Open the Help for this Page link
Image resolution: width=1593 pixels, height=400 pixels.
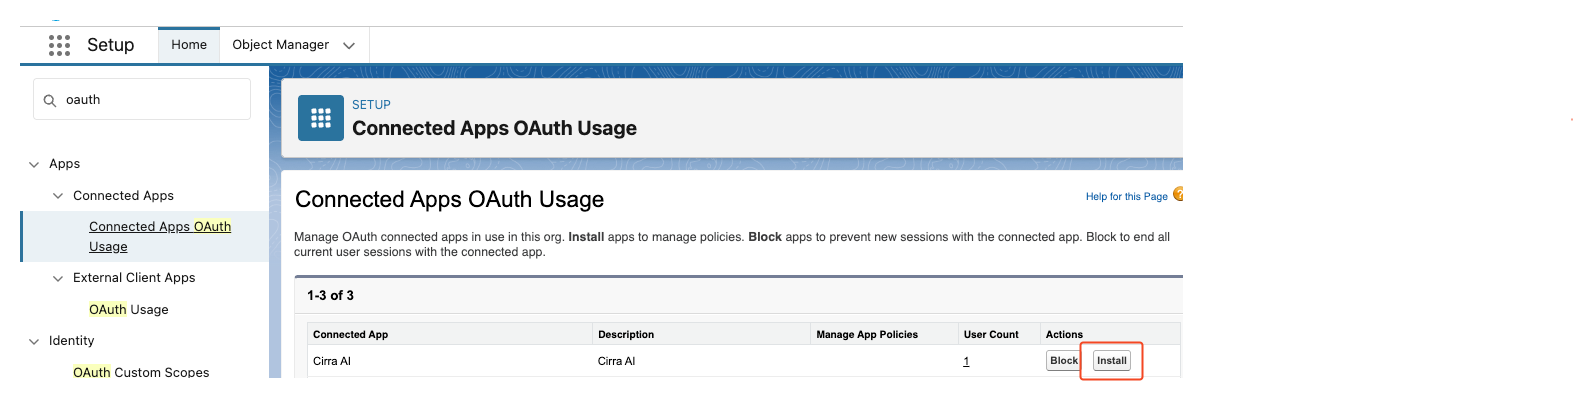(1126, 197)
